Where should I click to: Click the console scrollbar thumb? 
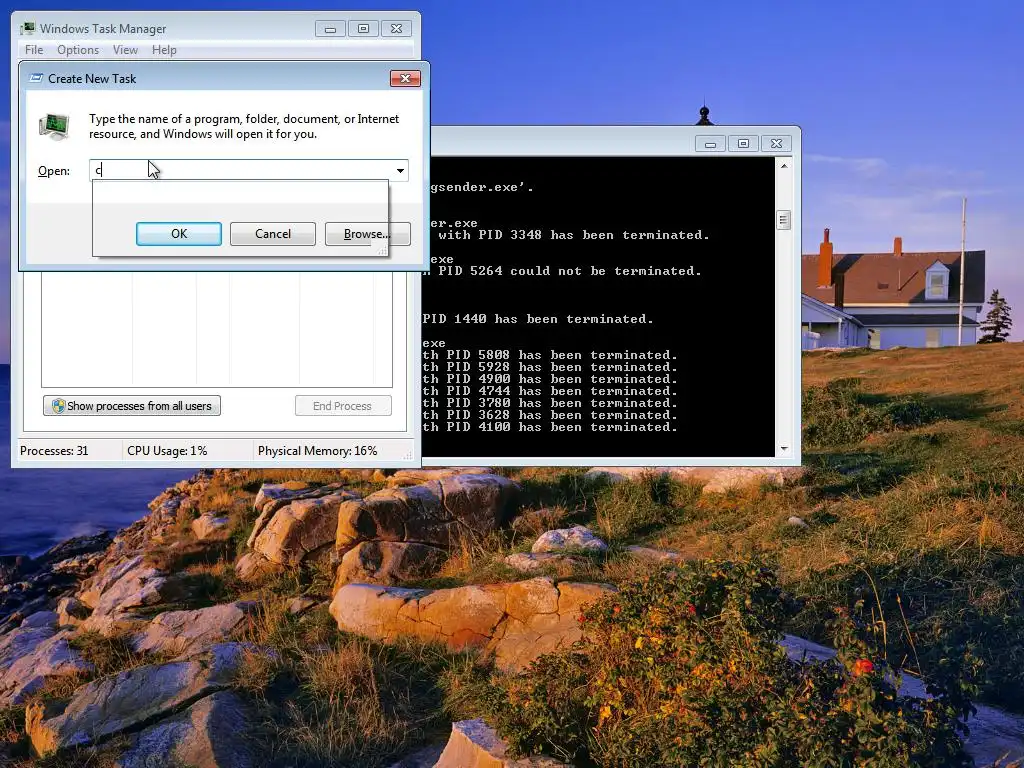[784, 220]
